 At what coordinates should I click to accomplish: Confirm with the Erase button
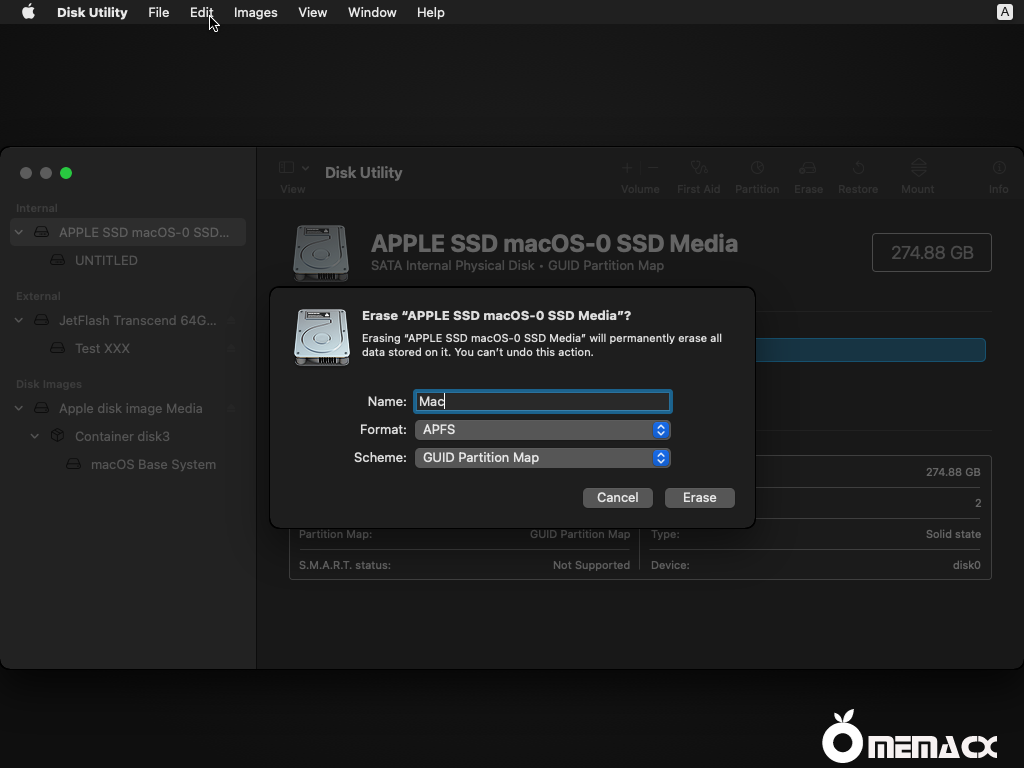point(699,498)
